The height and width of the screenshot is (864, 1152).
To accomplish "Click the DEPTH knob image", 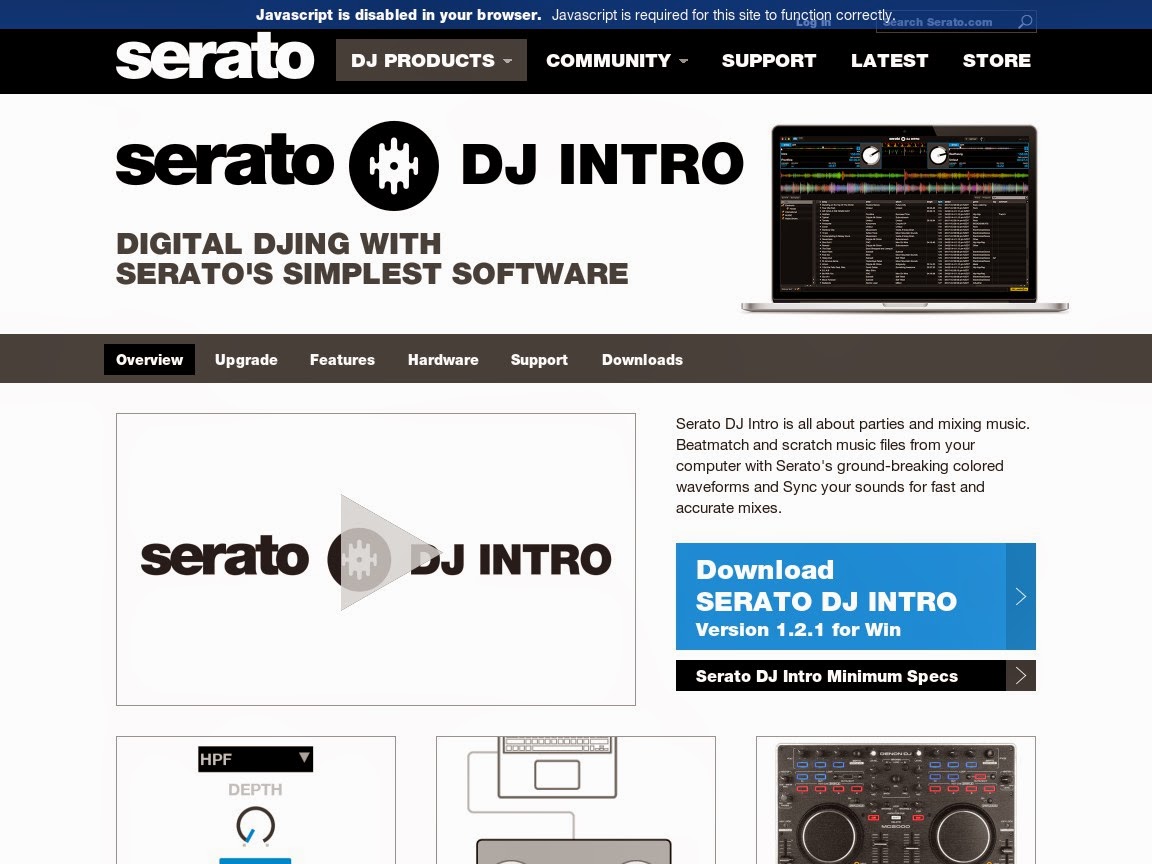I will tap(255, 825).
